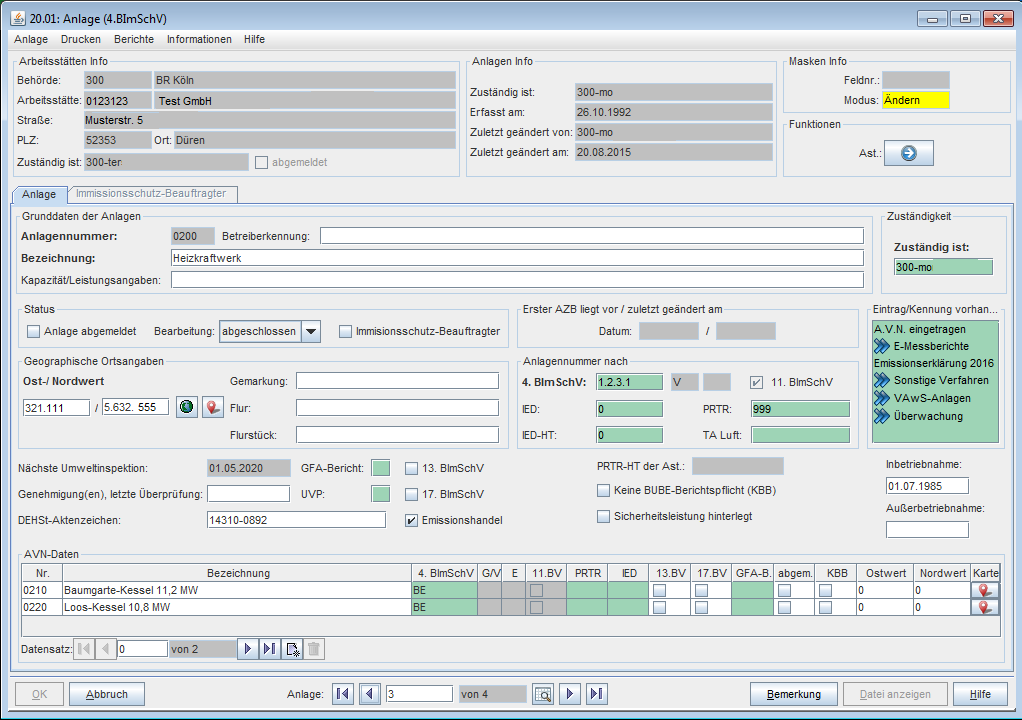
Task: Open Karte pin for Baumgarte-Kessel row
Action: point(985,591)
